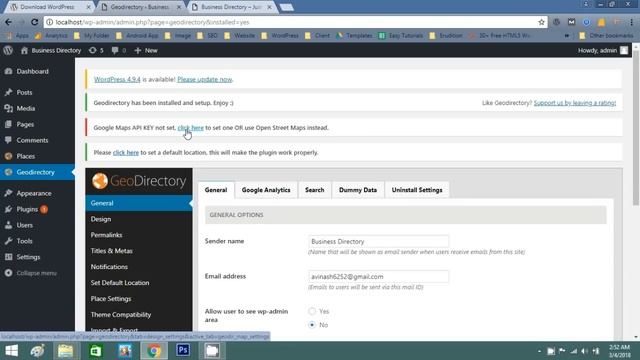Open the WordPress logo menu in admin bar
640x360 pixels.
(8, 50)
